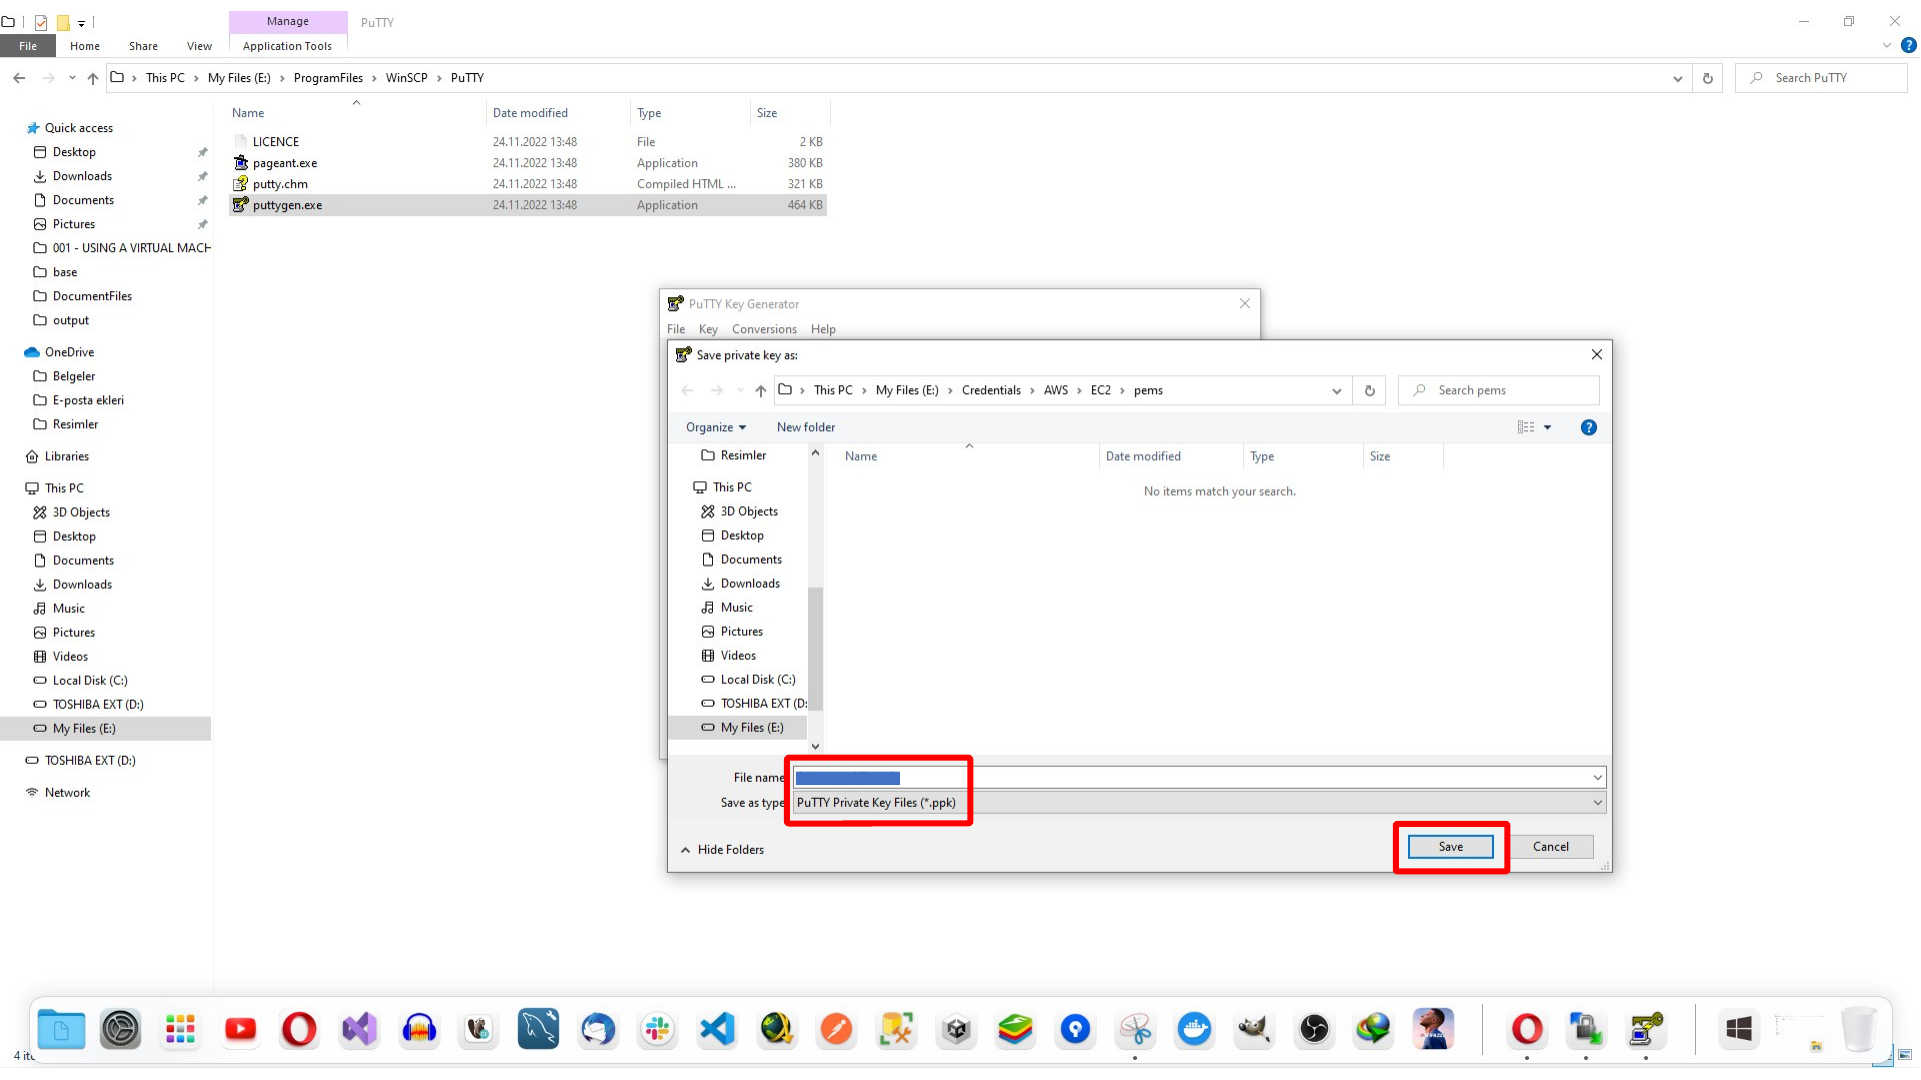
Task: Open the recycle bin in dock
Action: pos(1859,1029)
